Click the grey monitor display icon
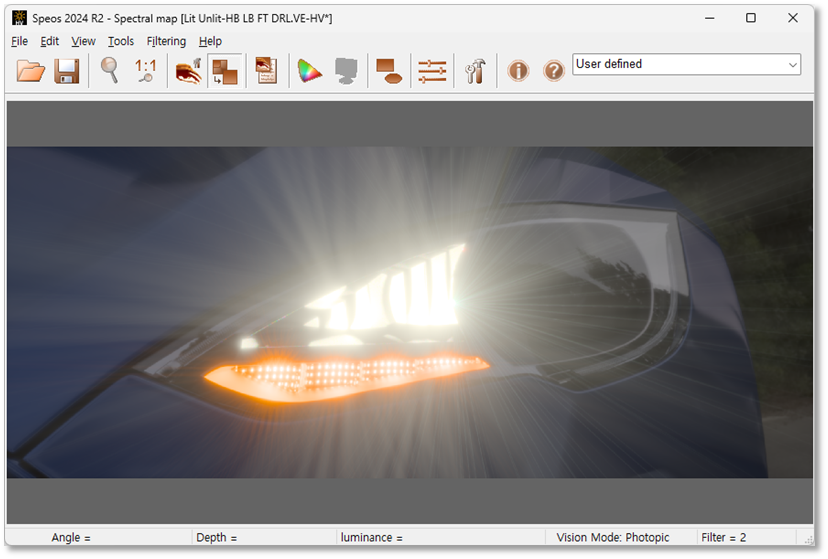 pyautogui.click(x=346, y=70)
